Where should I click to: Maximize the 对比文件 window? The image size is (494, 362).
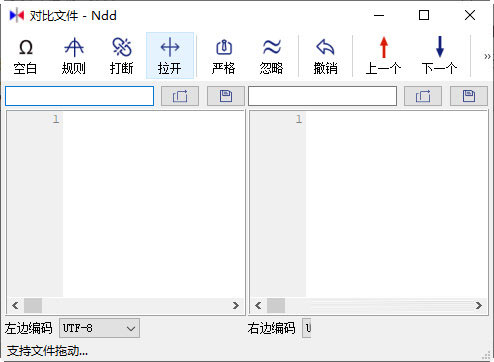click(424, 15)
